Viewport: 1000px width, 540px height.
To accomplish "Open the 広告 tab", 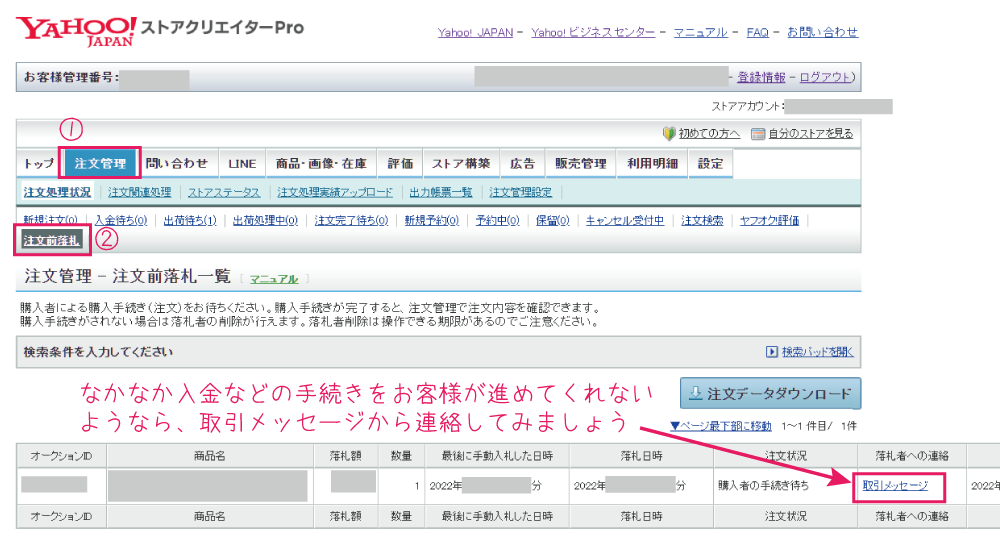I will (x=522, y=163).
